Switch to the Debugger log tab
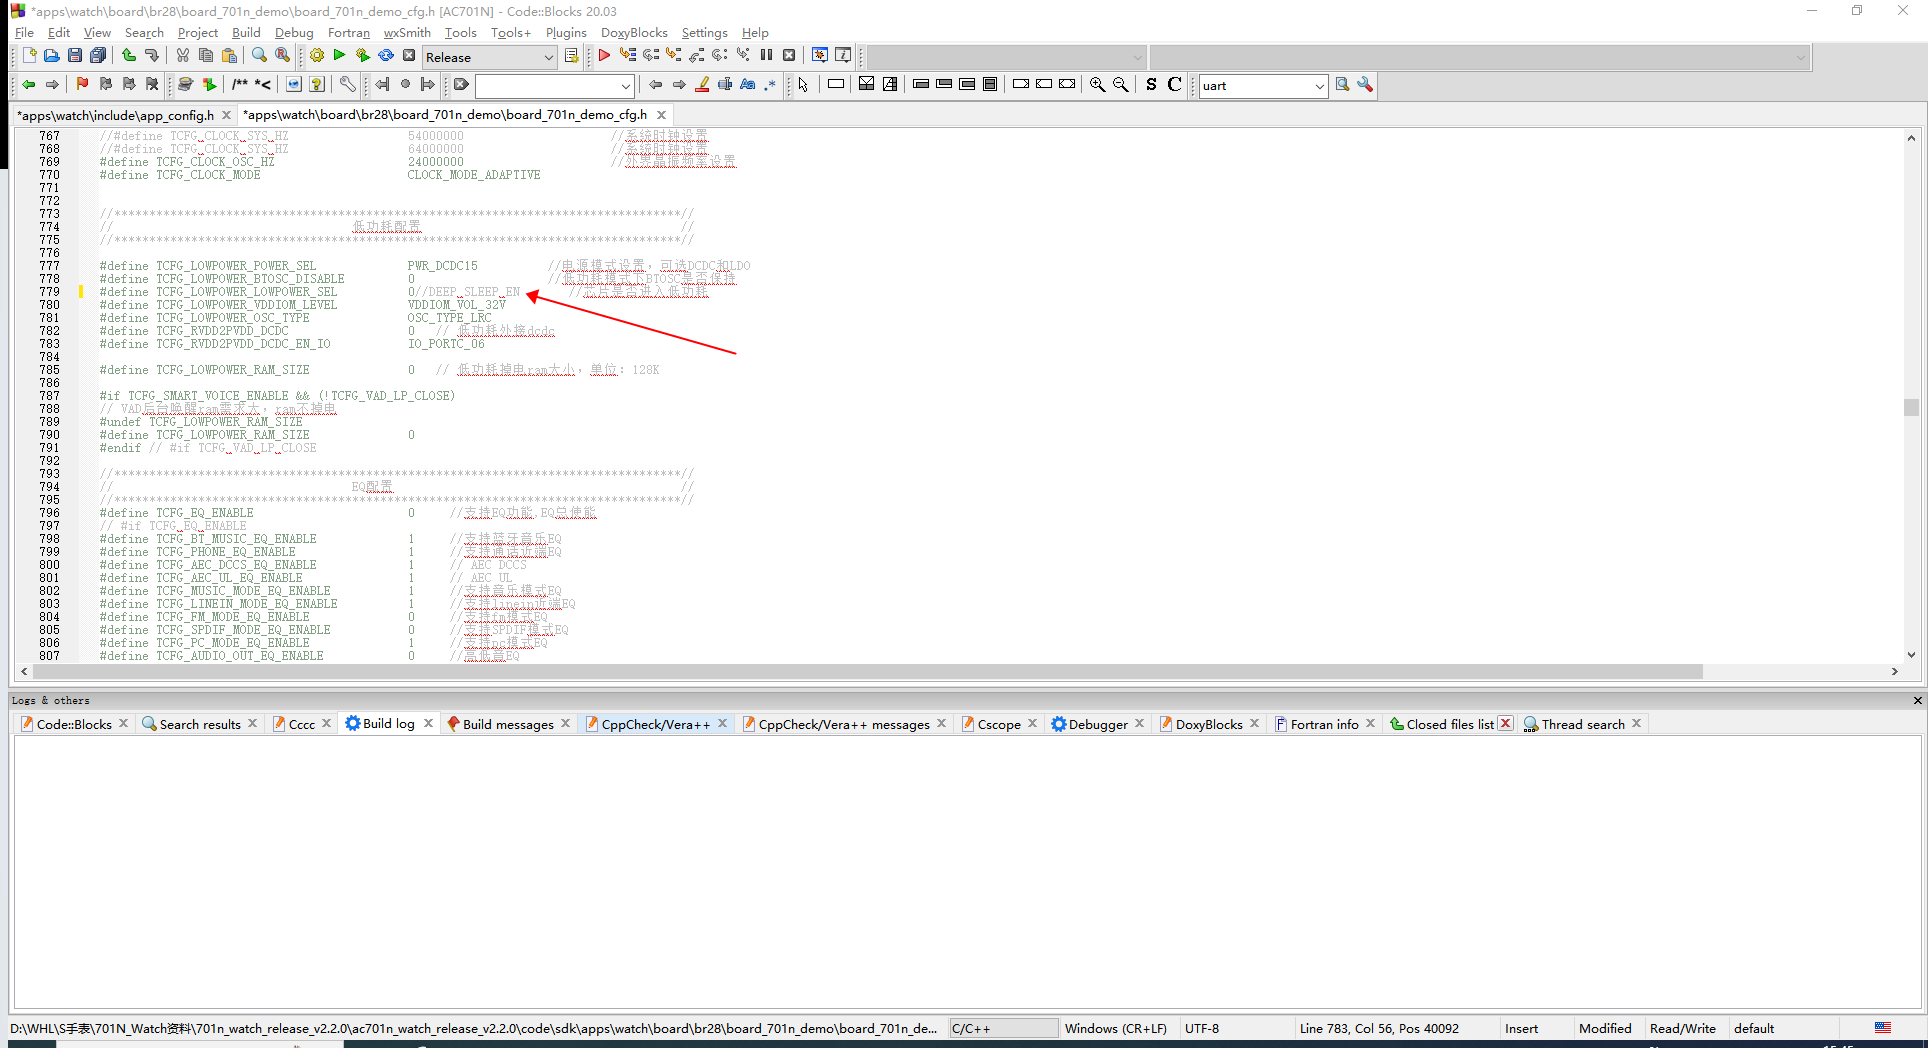The height and width of the screenshot is (1048, 1928). pyautogui.click(x=1097, y=724)
